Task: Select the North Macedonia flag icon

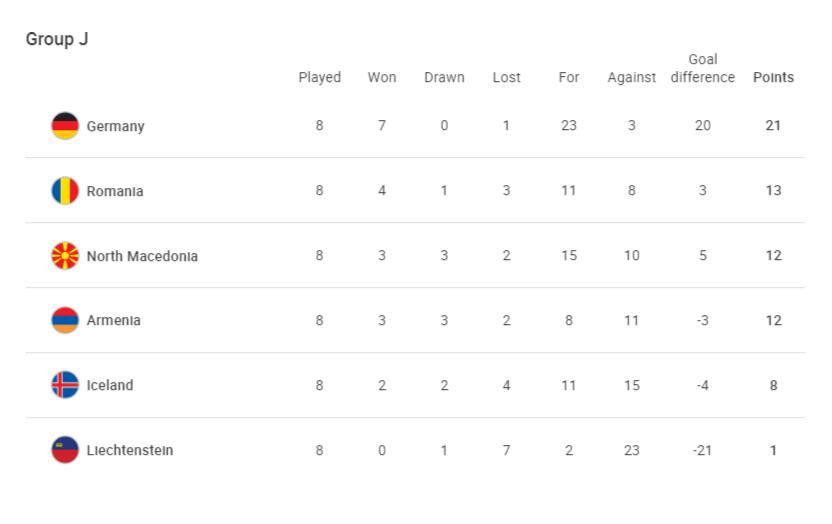Action: 65,256
